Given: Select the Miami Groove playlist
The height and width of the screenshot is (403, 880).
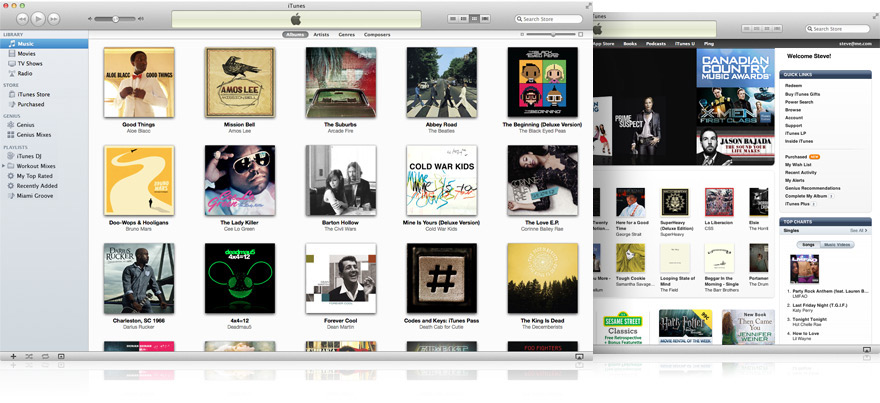Looking at the screenshot, I should click(44, 196).
